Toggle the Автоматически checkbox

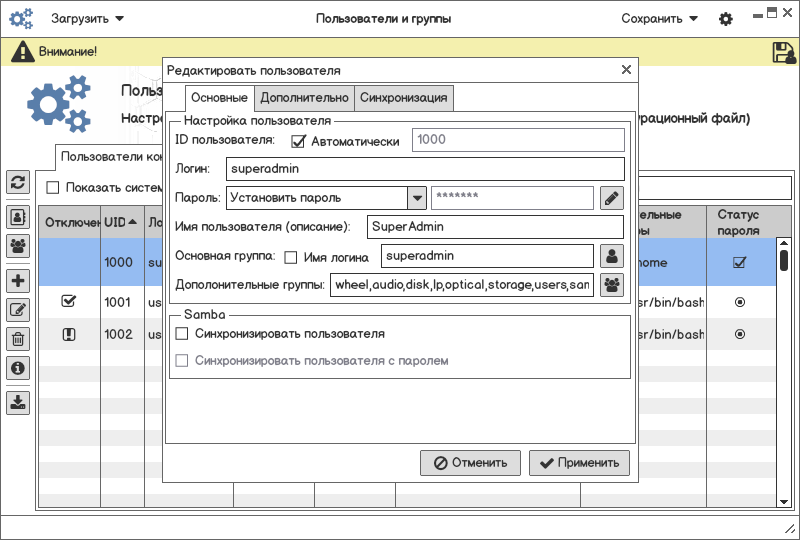(298, 141)
